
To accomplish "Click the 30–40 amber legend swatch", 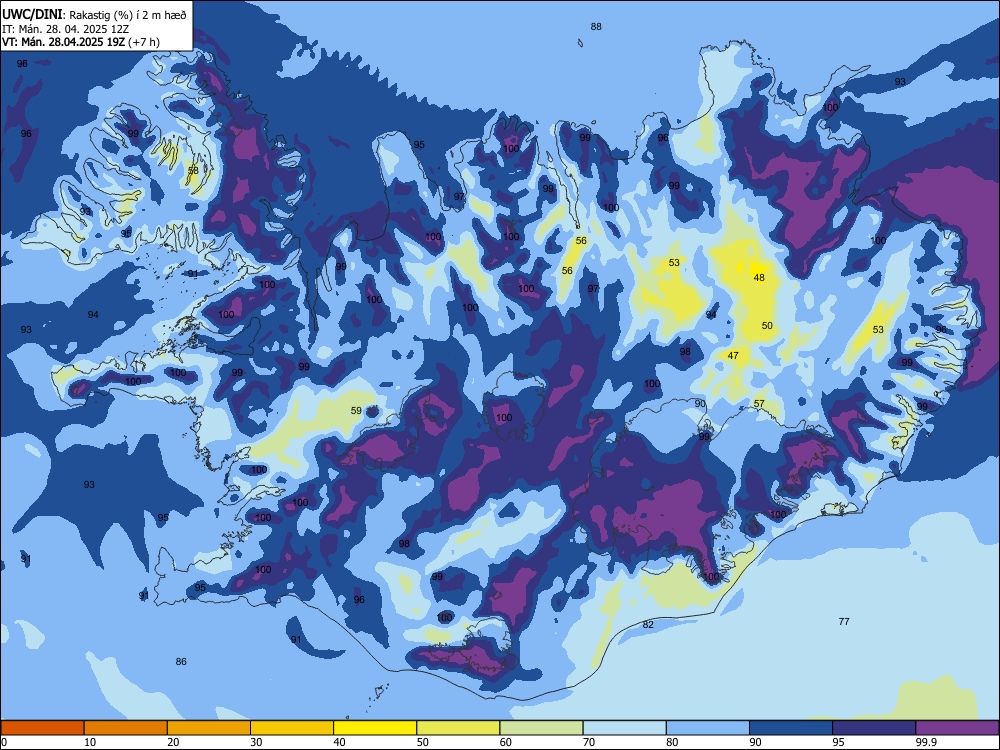I will tap(292, 728).
